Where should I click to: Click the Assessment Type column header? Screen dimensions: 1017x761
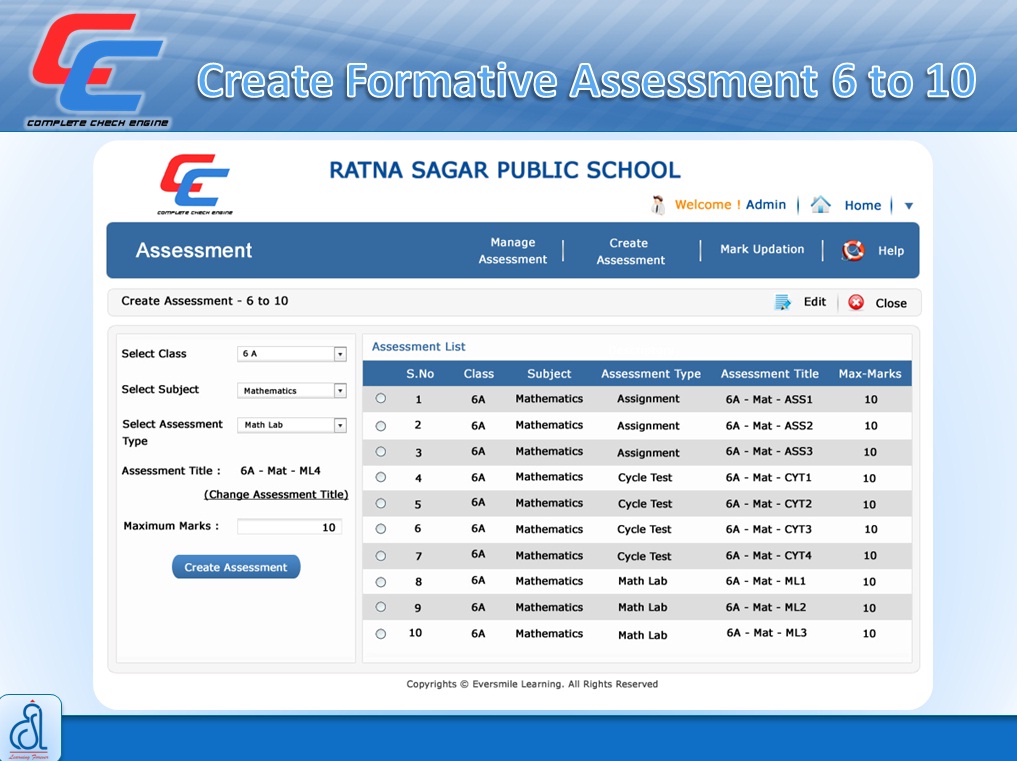point(651,374)
